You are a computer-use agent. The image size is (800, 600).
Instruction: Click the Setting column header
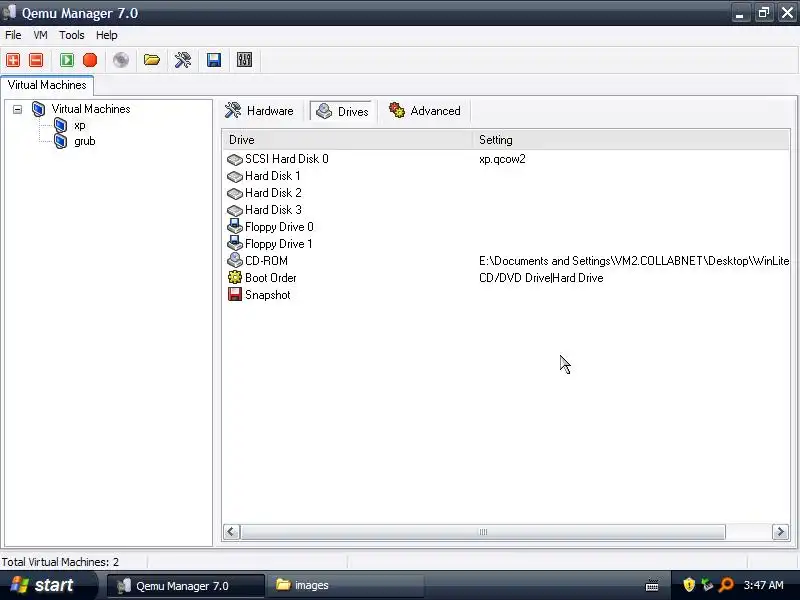tap(631, 140)
